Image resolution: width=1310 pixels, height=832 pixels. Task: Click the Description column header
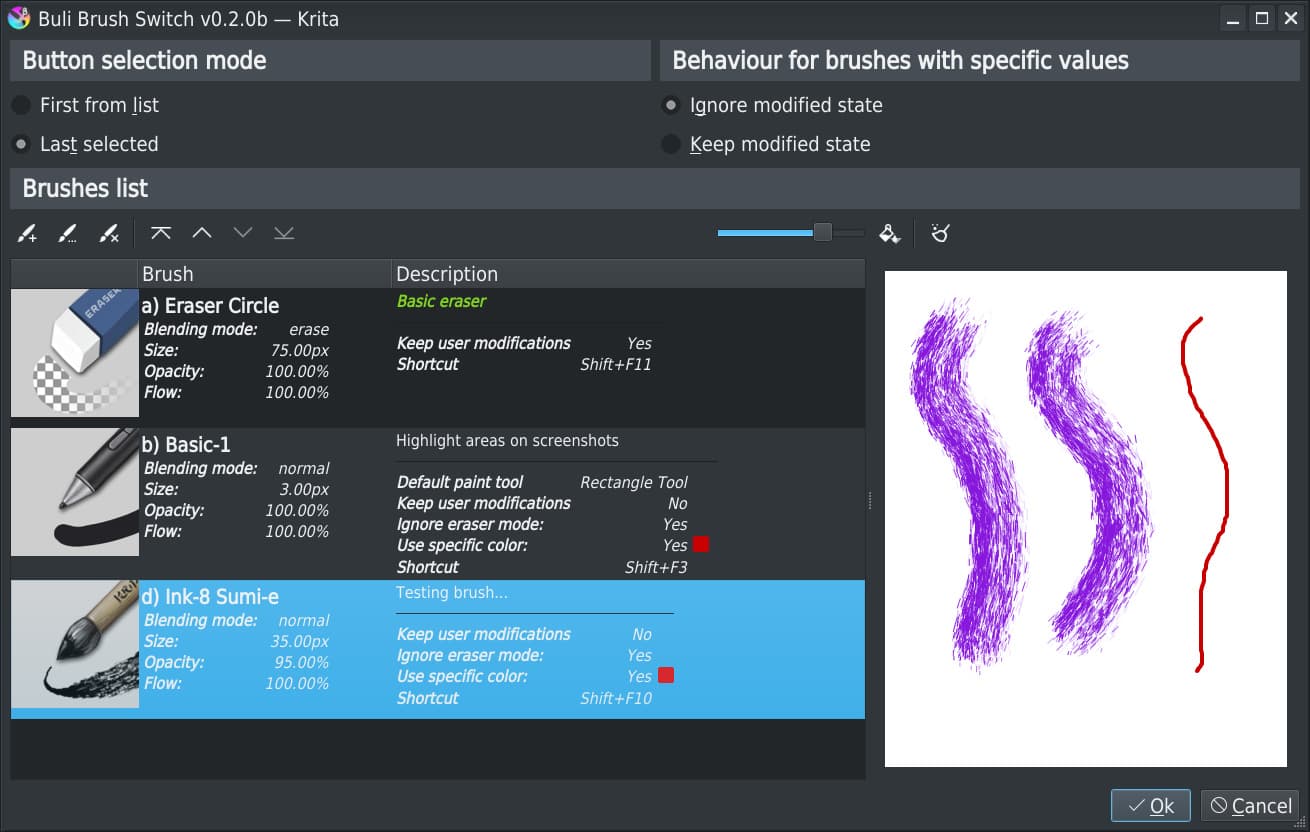click(628, 274)
